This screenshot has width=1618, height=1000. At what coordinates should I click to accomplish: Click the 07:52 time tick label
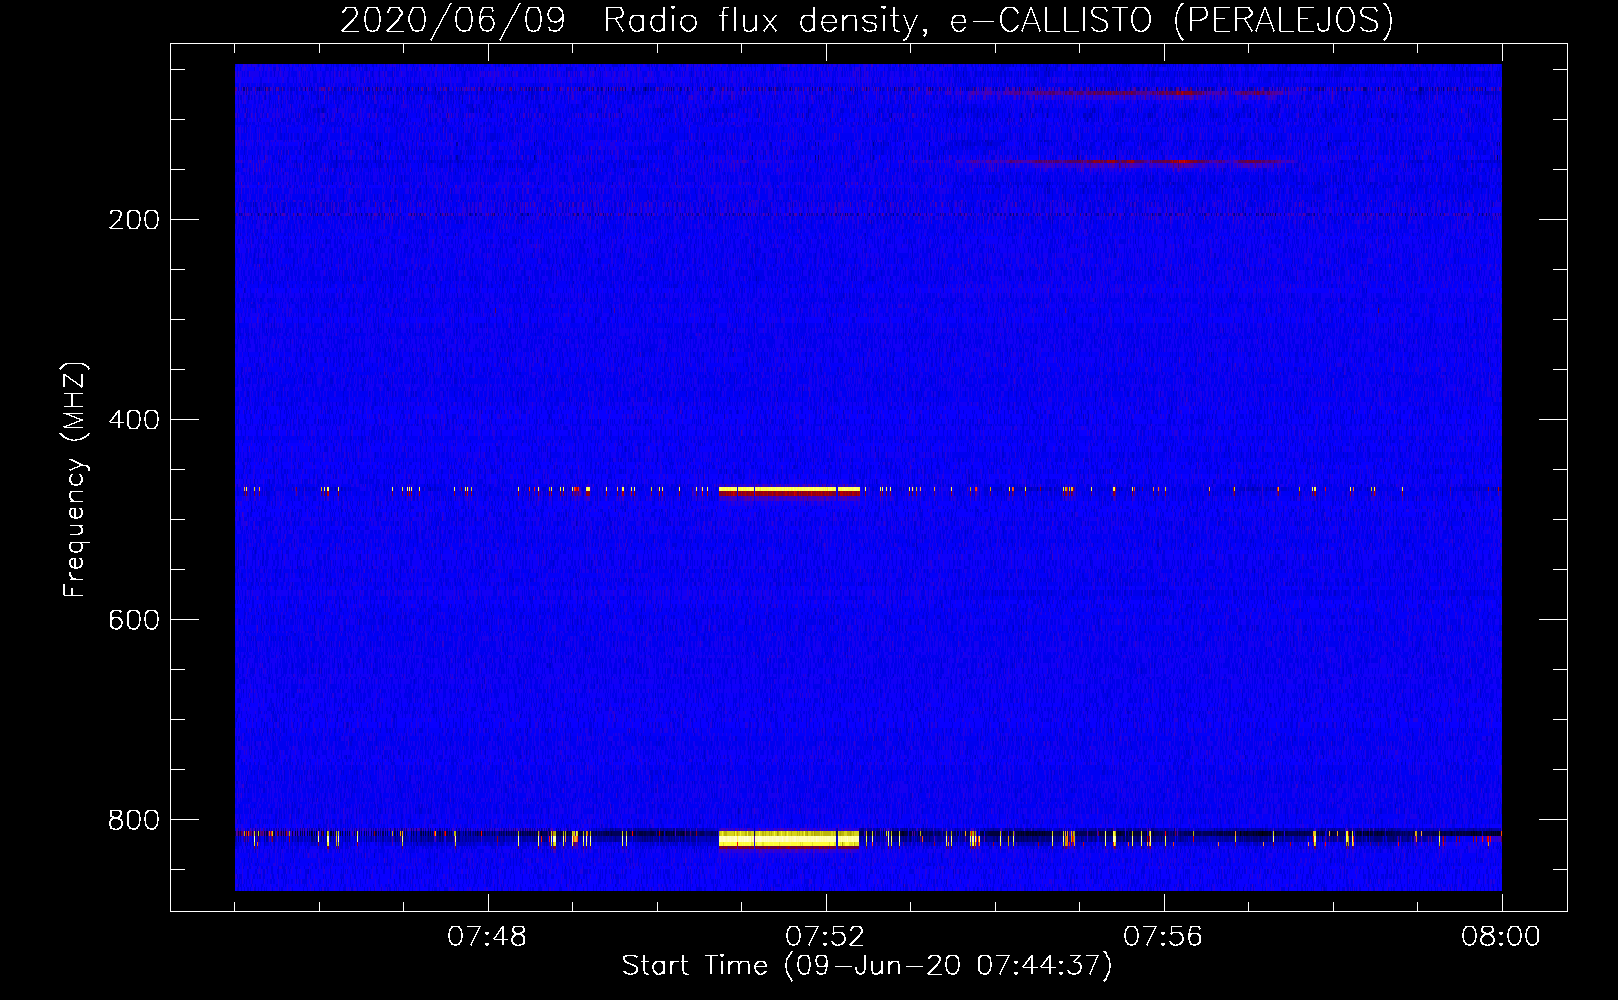tap(825, 937)
